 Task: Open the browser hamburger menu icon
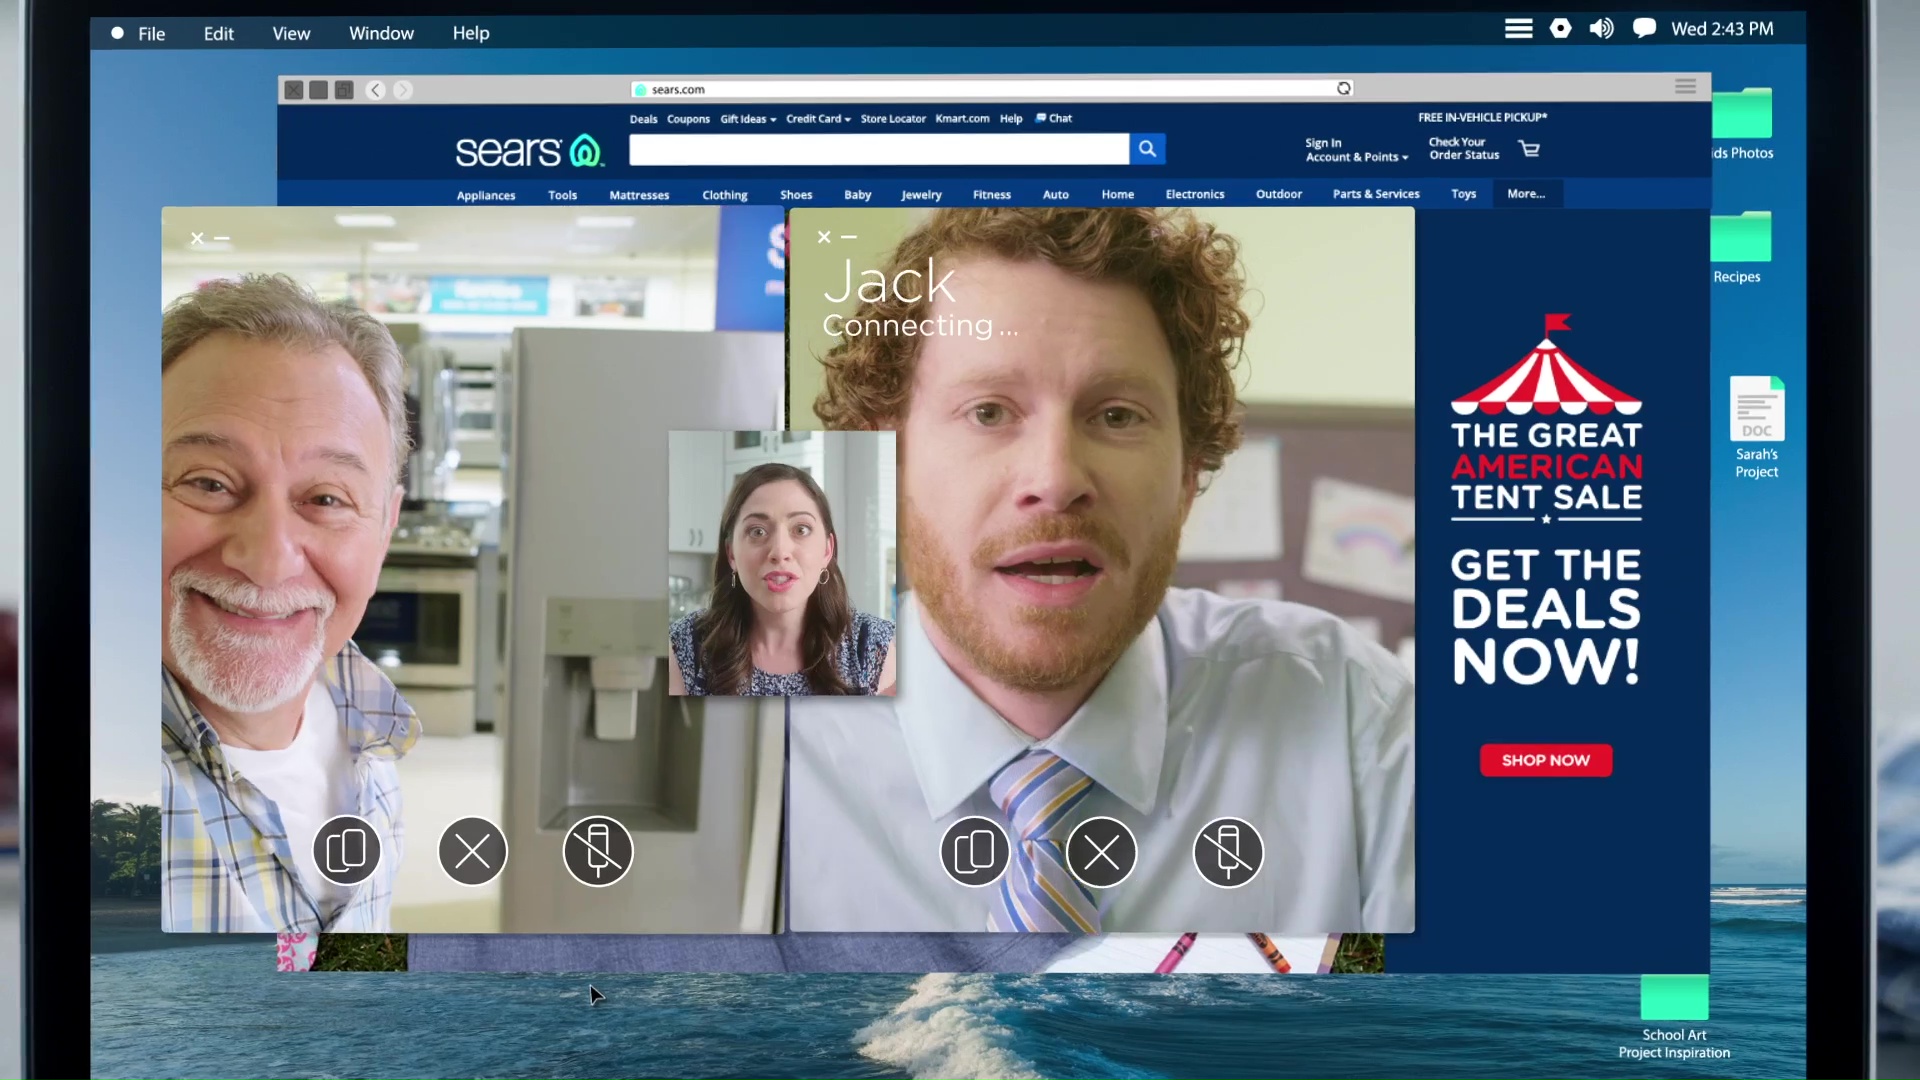click(x=1685, y=87)
